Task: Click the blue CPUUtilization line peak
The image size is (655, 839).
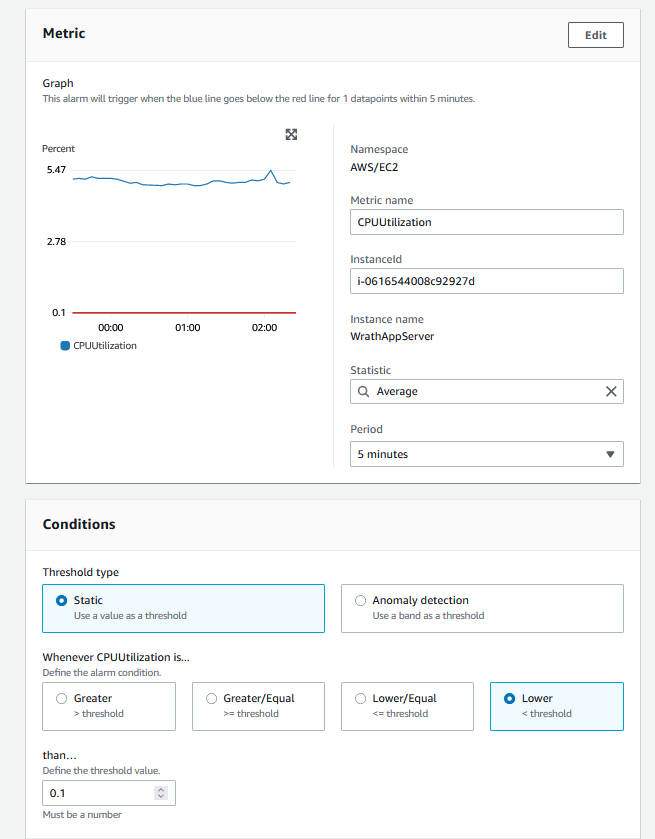Action: coord(270,170)
